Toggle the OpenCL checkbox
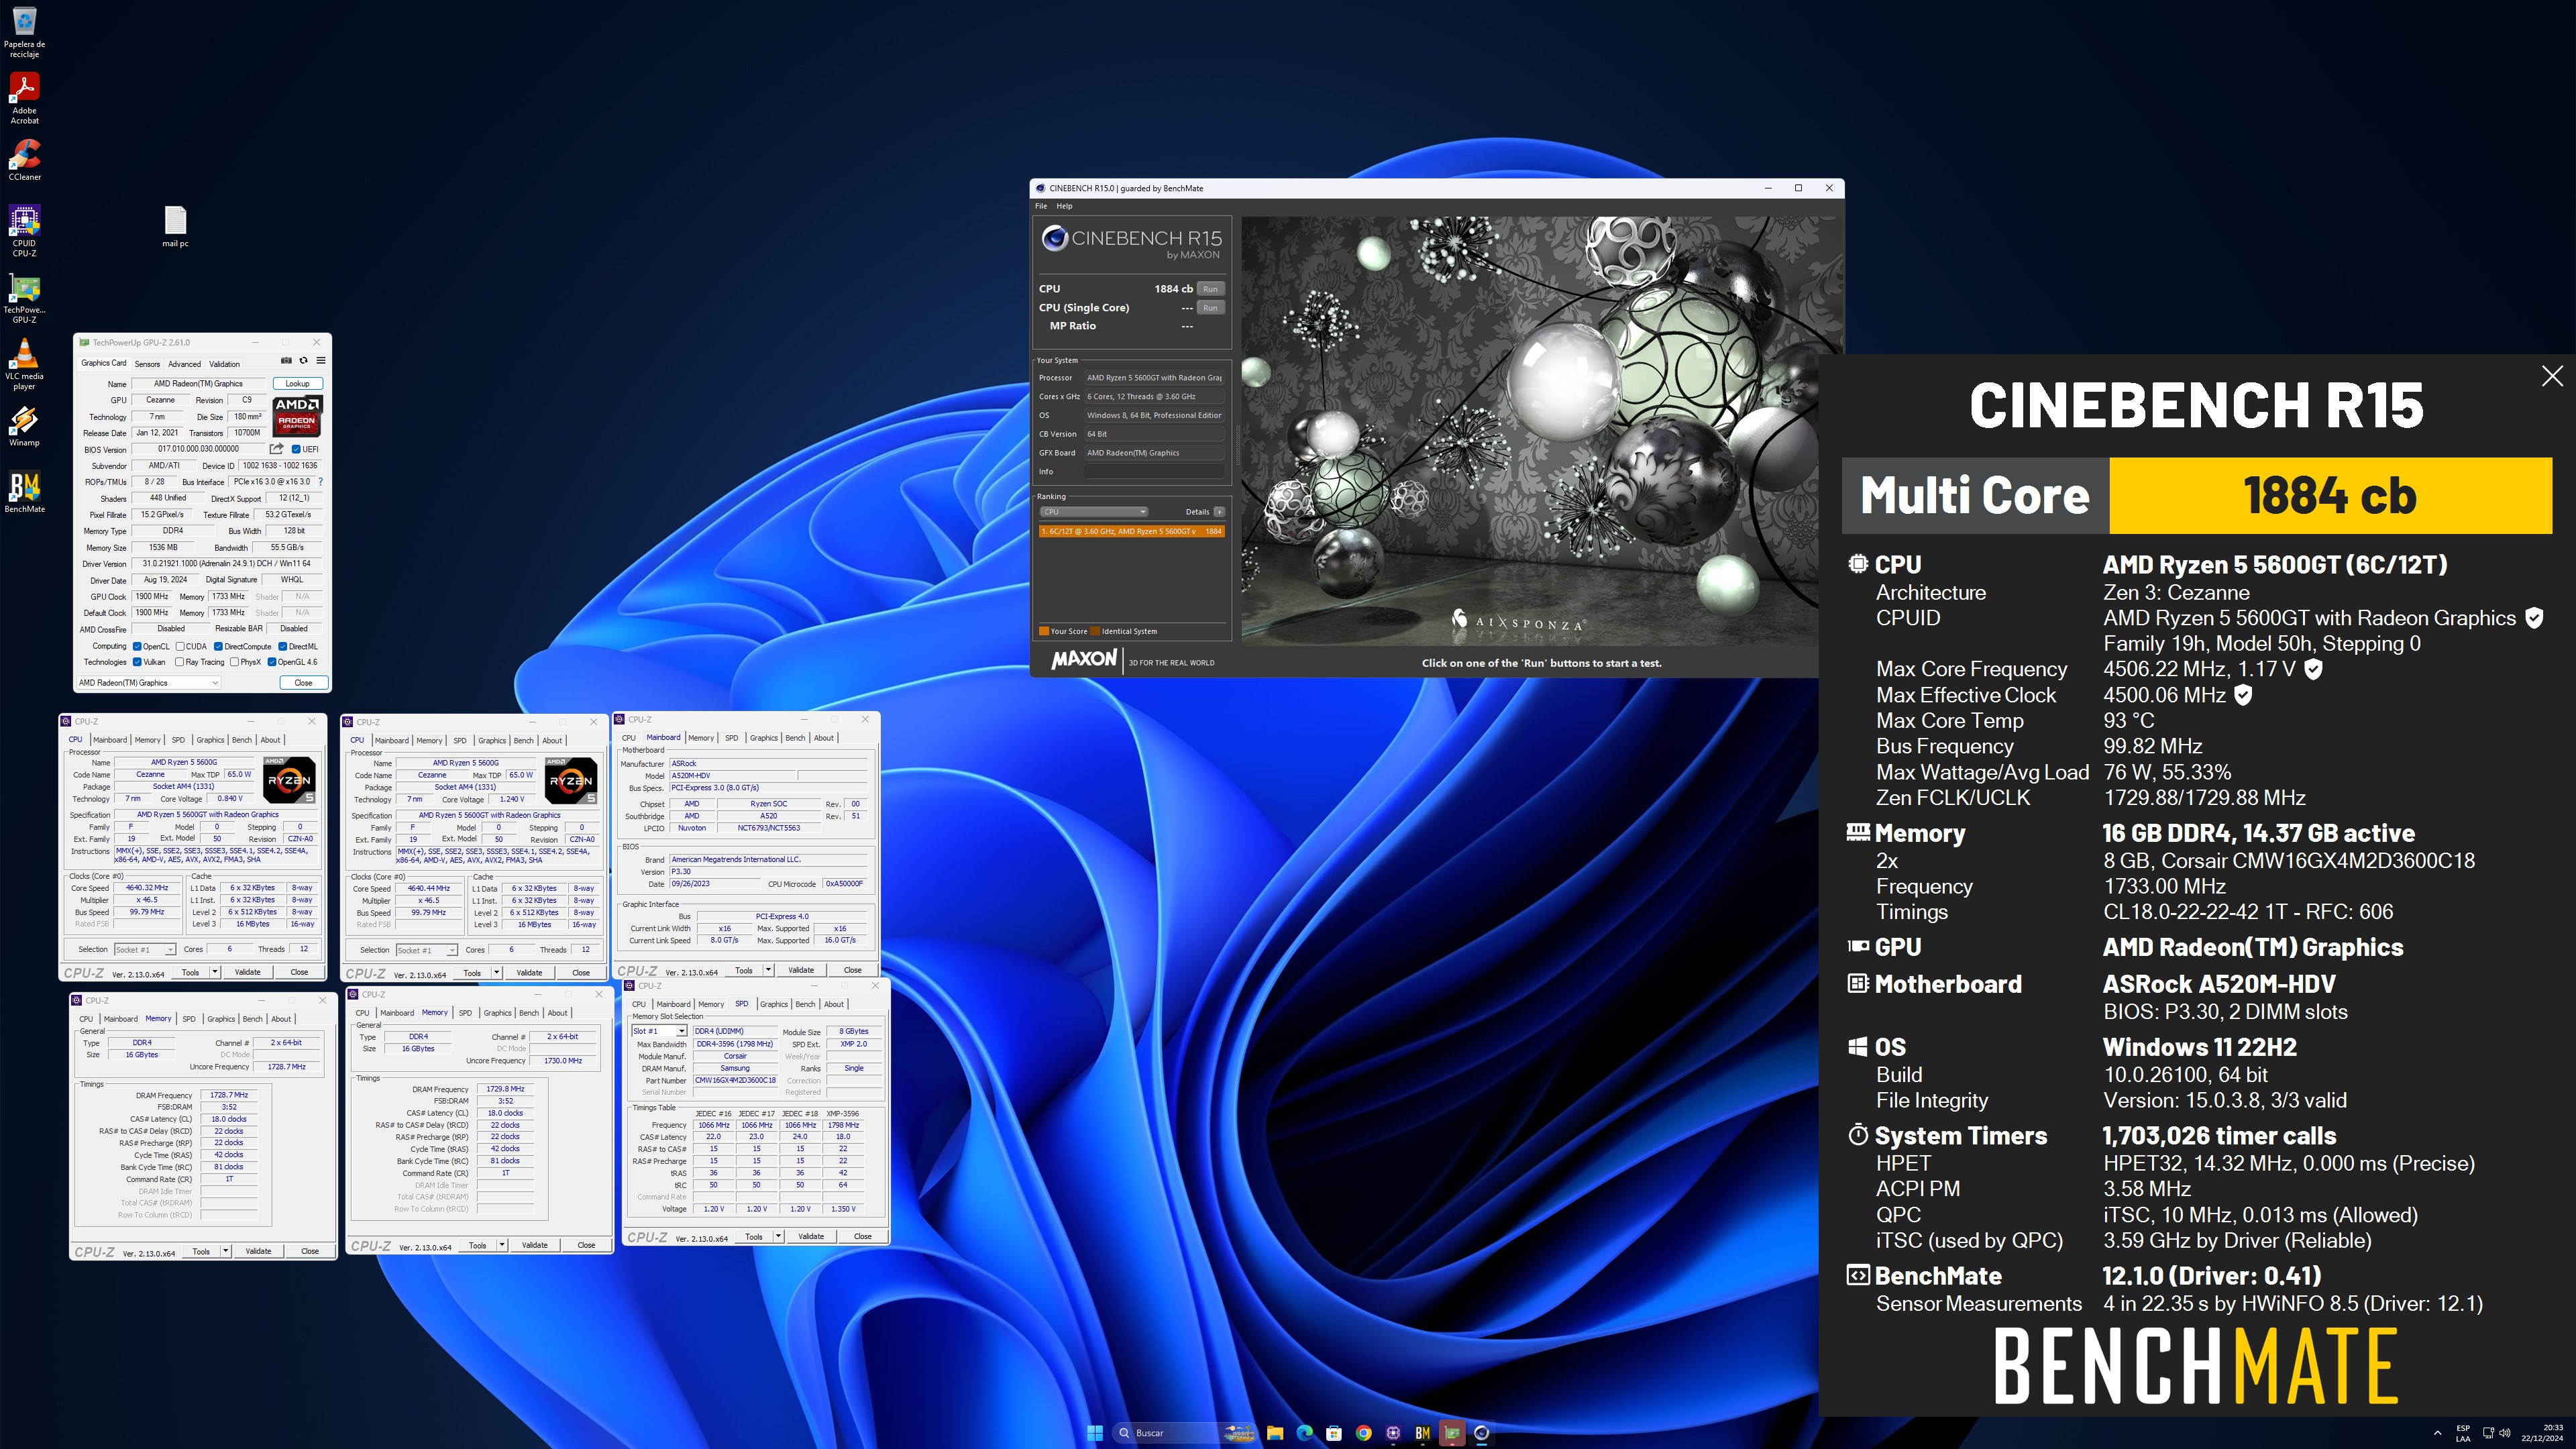Image resolution: width=2576 pixels, height=1449 pixels. pos(137,646)
